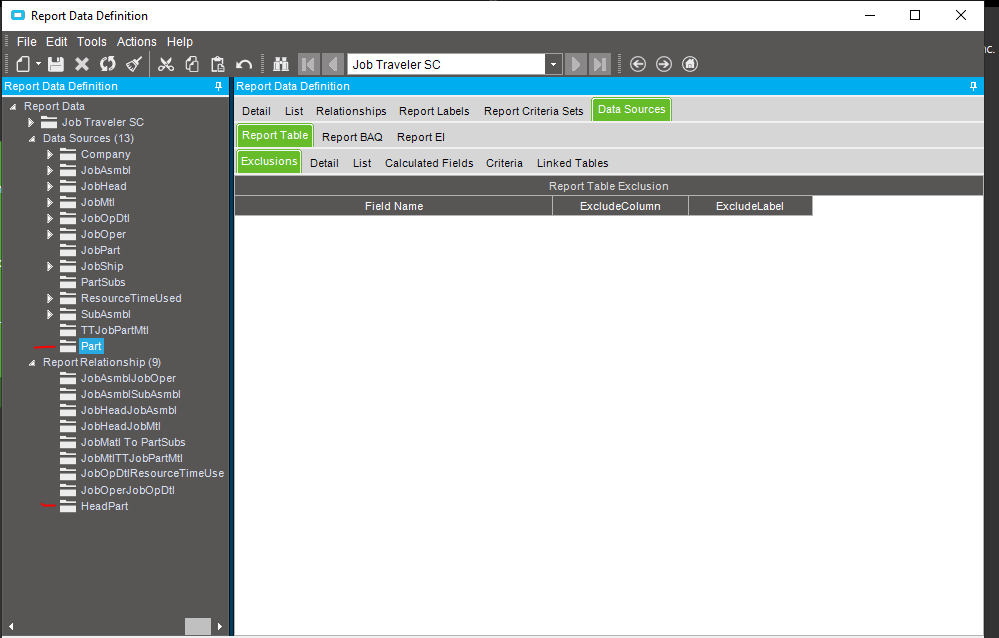Open the New icon dropdown arrow
Image resolution: width=999 pixels, height=638 pixels.
pyautogui.click(x=38, y=64)
